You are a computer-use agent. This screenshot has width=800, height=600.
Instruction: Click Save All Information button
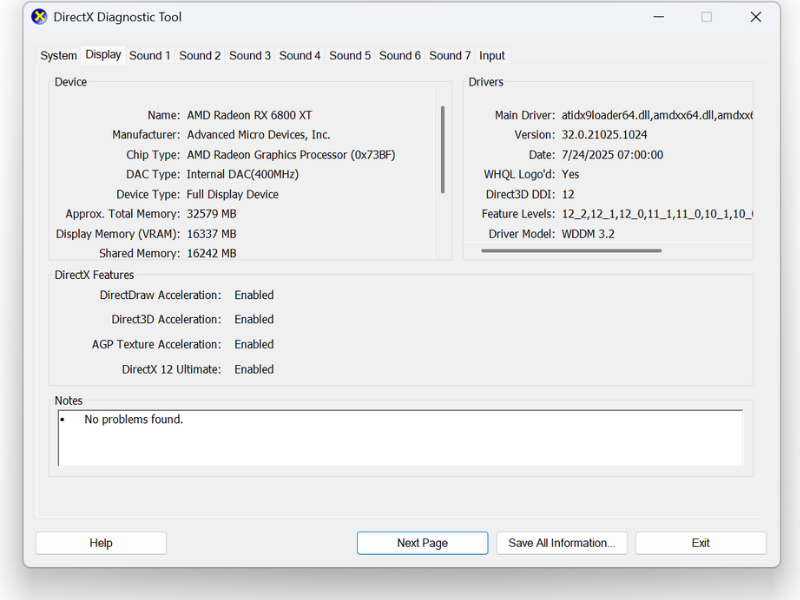pyautogui.click(x=562, y=543)
